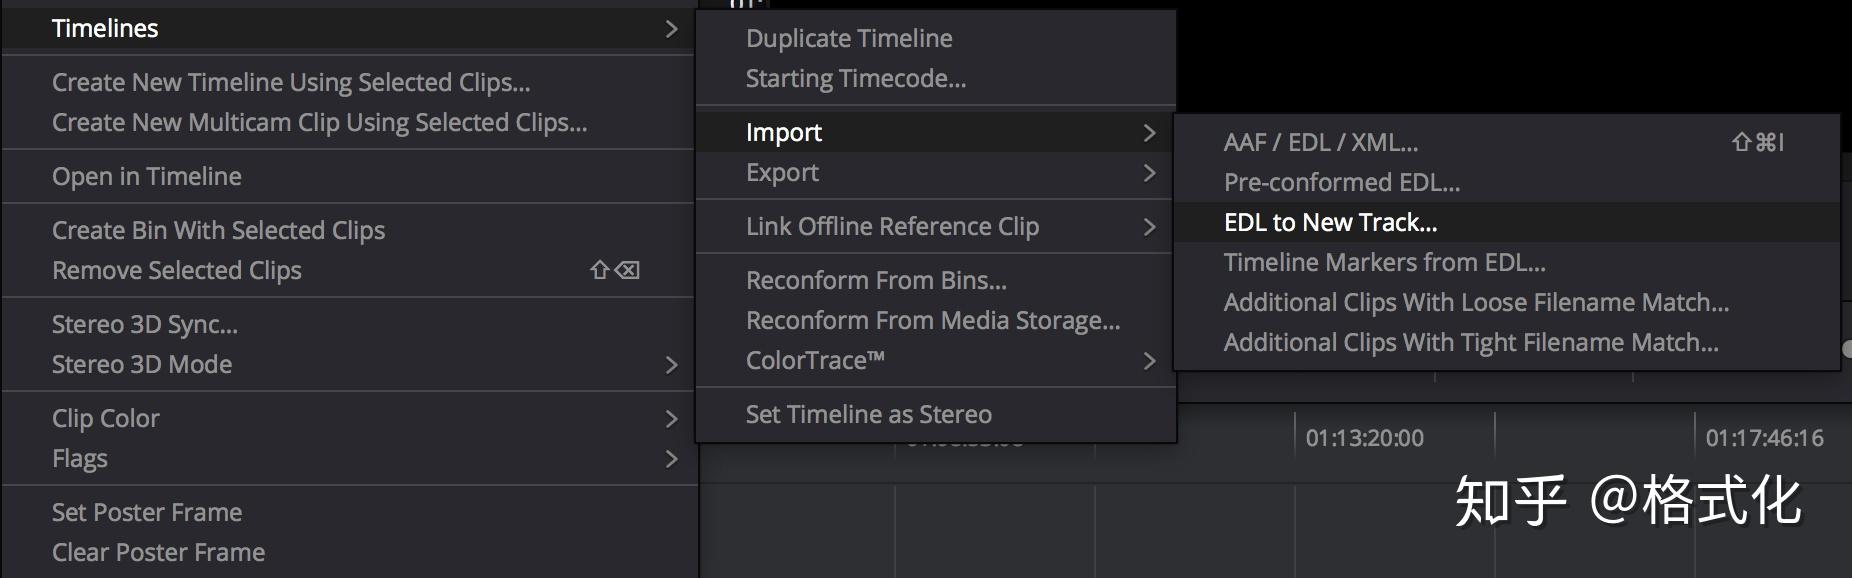Choose Additional Clips With Tight Filename Match
1852x578 pixels.
(x=1471, y=343)
